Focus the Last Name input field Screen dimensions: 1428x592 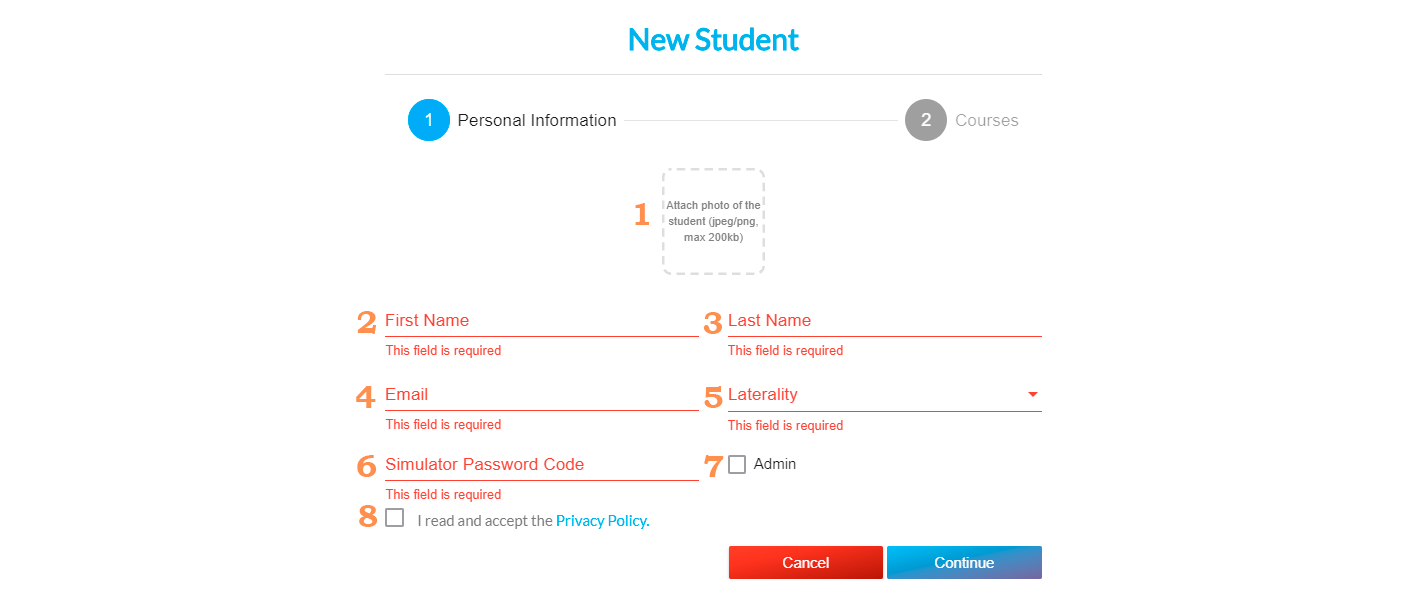[884, 320]
